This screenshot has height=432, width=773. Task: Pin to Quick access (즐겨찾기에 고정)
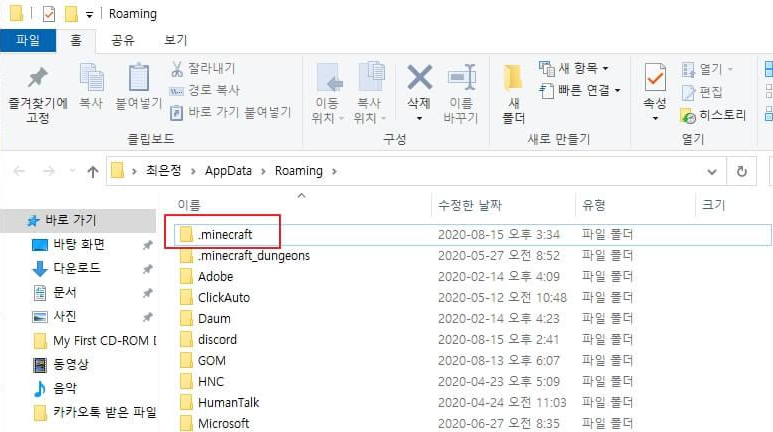coord(37,95)
